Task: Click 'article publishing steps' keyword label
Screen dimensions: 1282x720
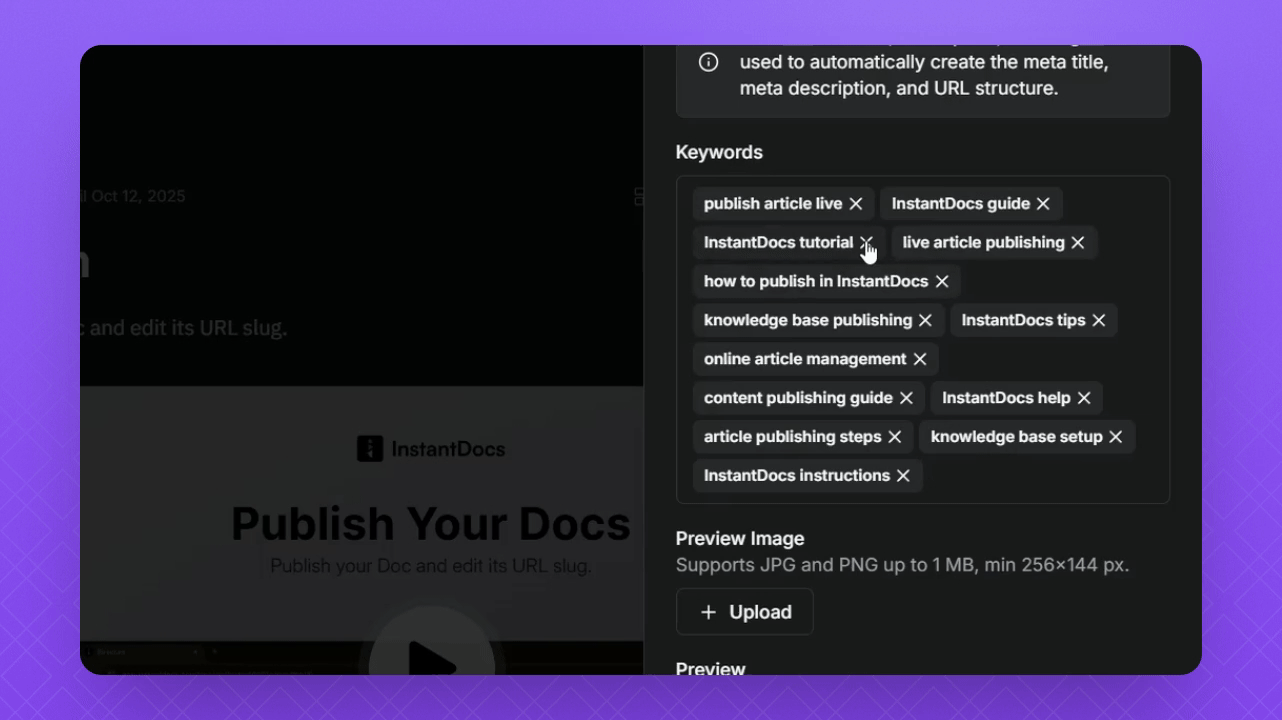Action: coord(793,437)
